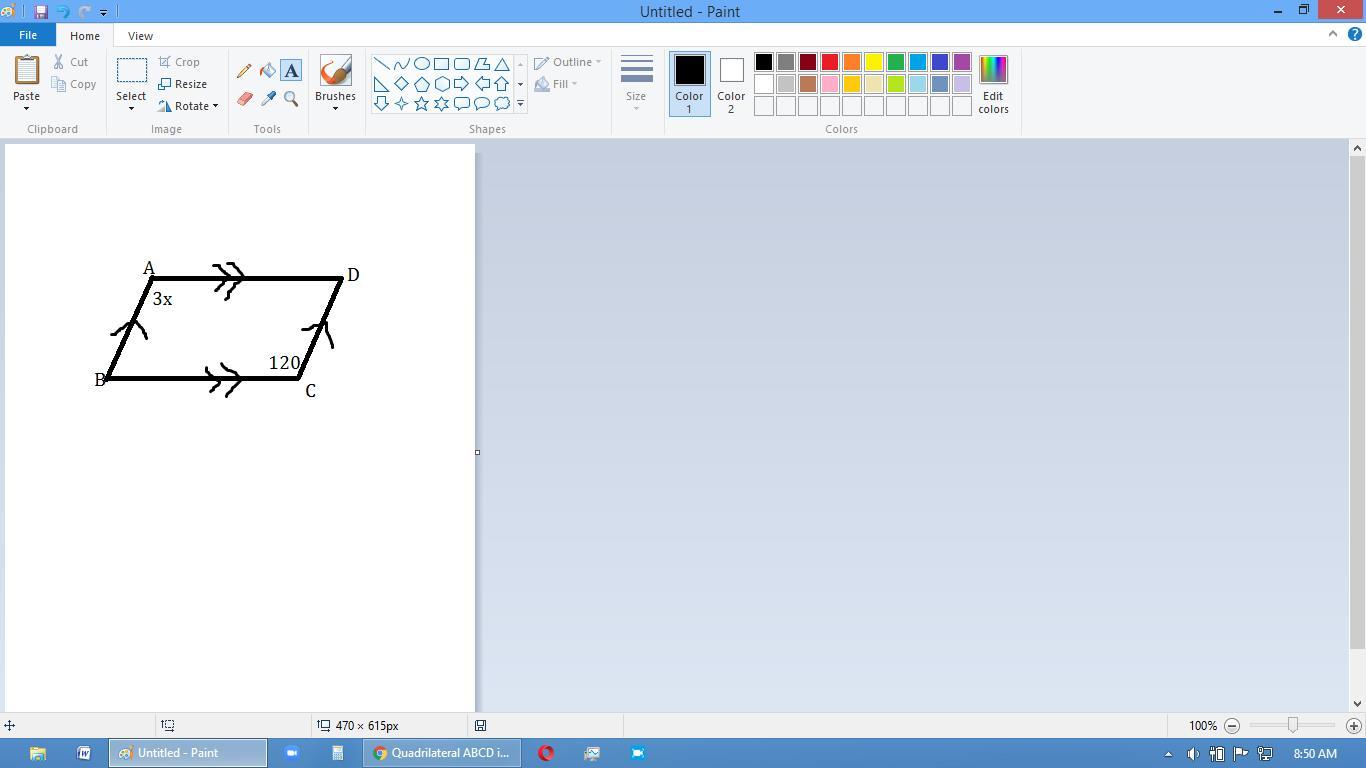Click the Save icon in title bar
The width and height of the screenshot is (1366, 768).
coord(41,12)
